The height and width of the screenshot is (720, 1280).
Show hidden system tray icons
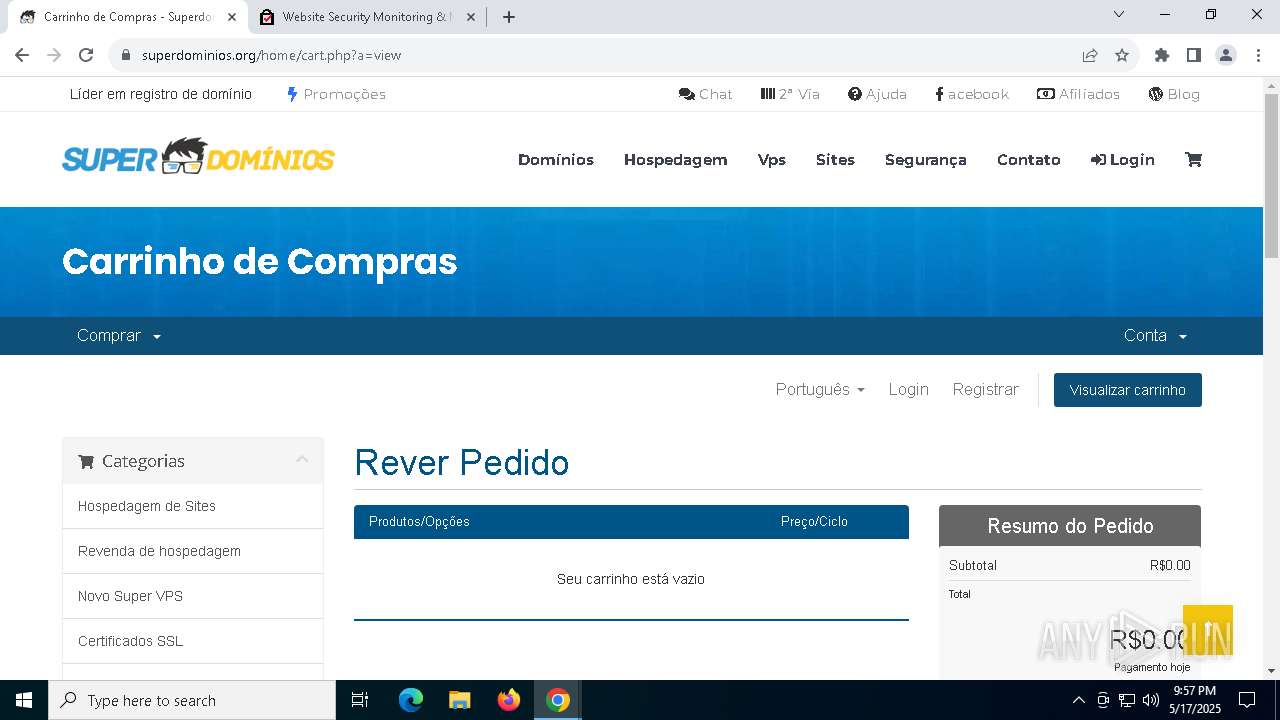1078,700
